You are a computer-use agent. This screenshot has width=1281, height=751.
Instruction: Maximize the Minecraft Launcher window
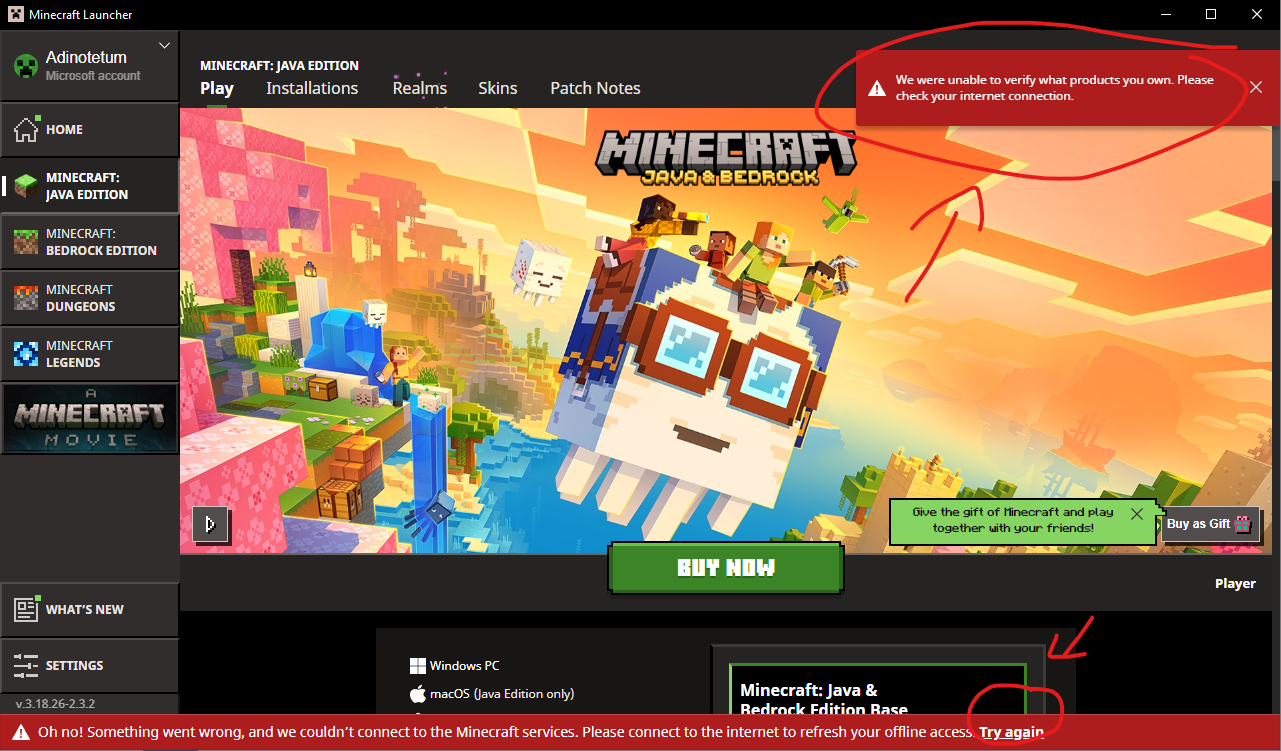(1211, 14)
